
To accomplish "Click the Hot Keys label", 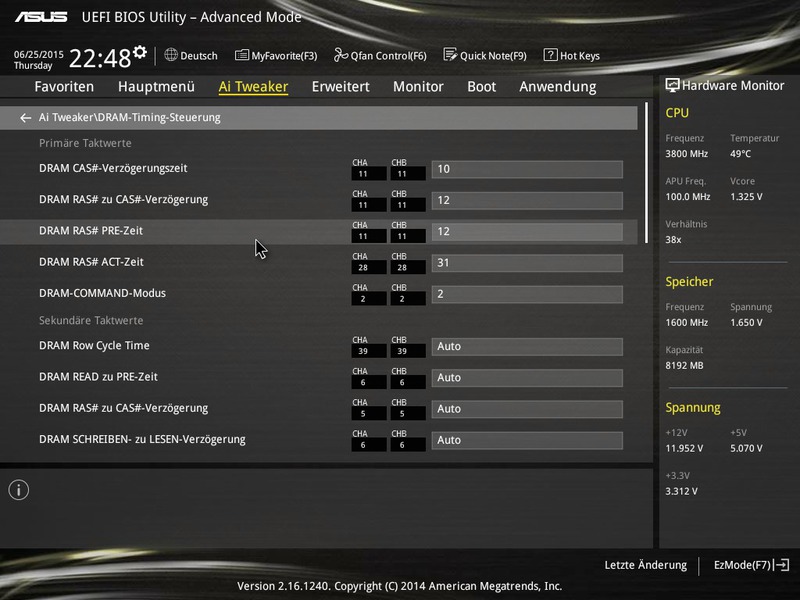I will [x=580, y=56].
